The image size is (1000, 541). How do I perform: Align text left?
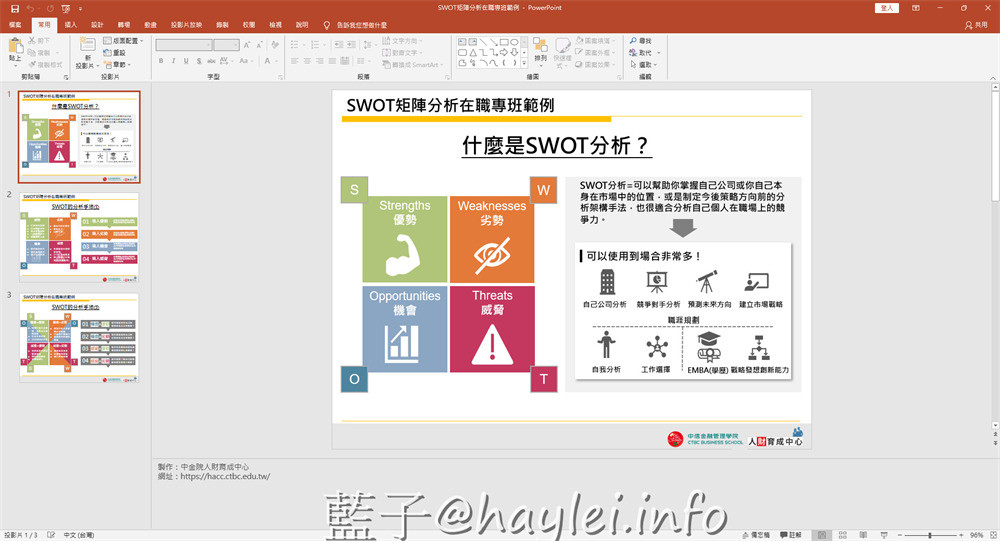[295, 61]
